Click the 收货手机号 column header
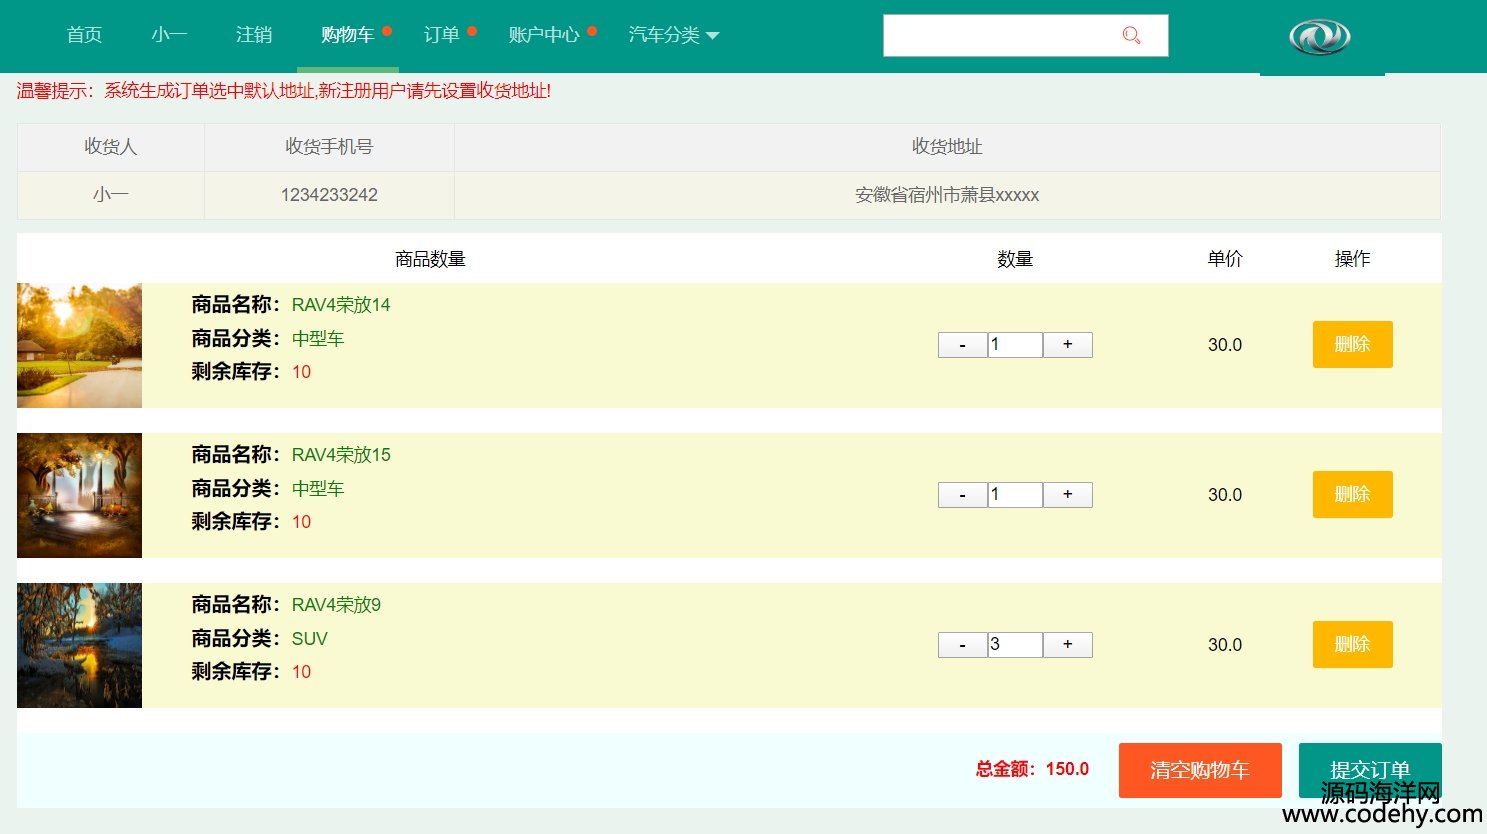This screenshot has width=1487, height=834. click(329, 147)
